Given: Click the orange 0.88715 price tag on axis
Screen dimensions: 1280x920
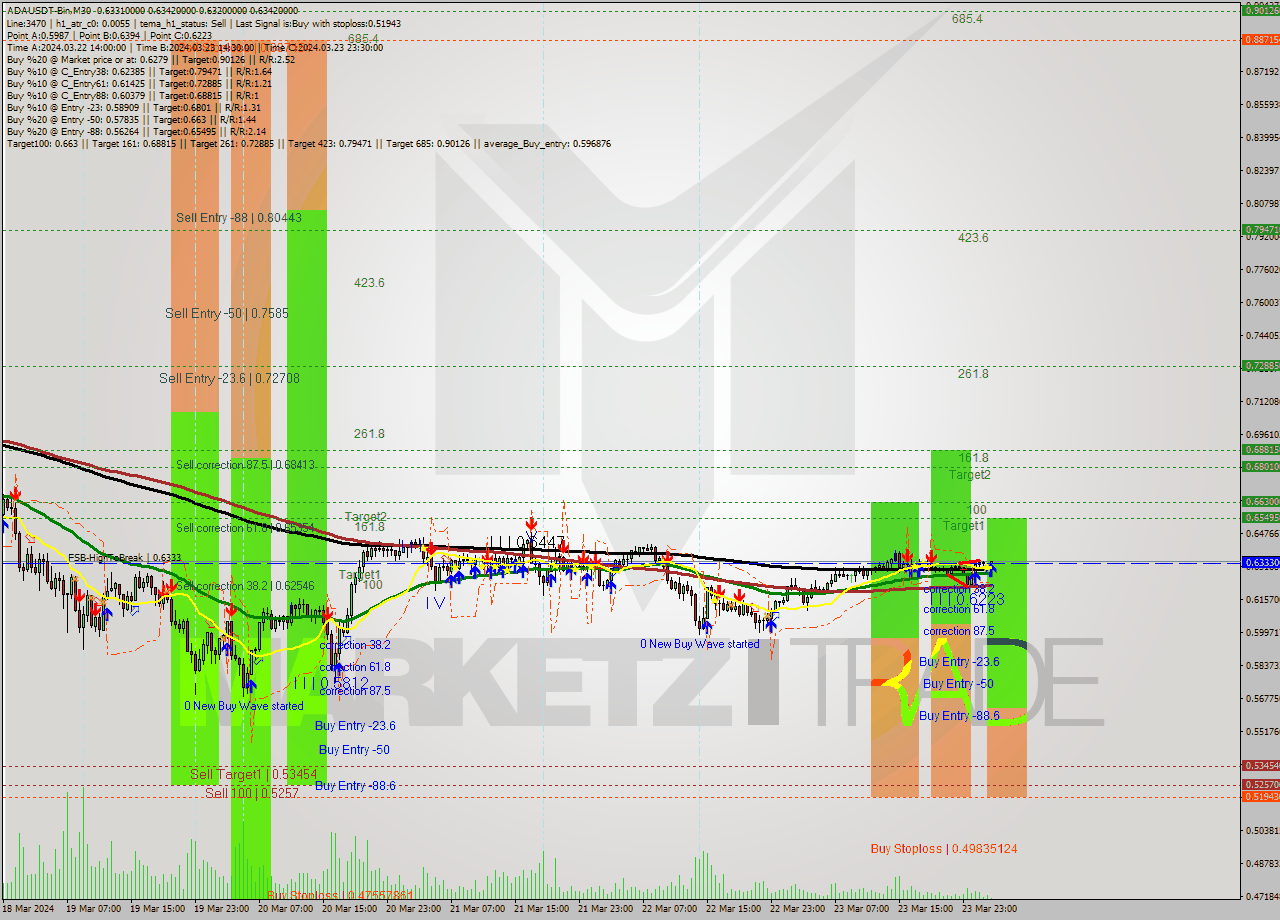Looking at the screenshot, I should point(1260,40).
